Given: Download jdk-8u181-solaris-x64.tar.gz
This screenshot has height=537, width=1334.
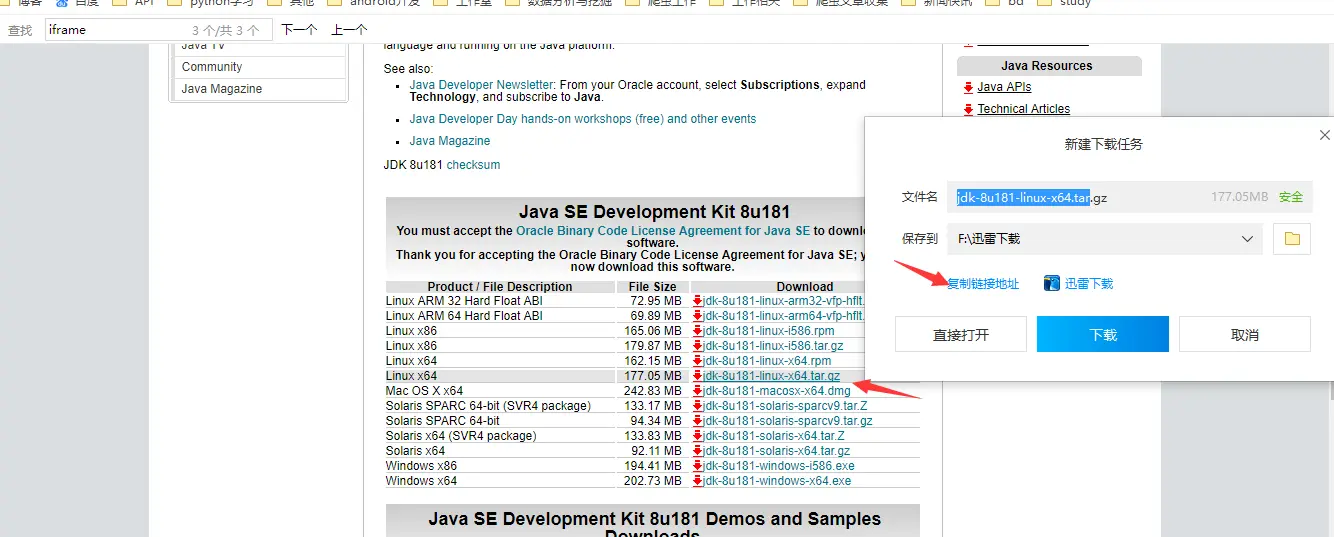Looking at the screenshot, I should click(x=776, y=451).
